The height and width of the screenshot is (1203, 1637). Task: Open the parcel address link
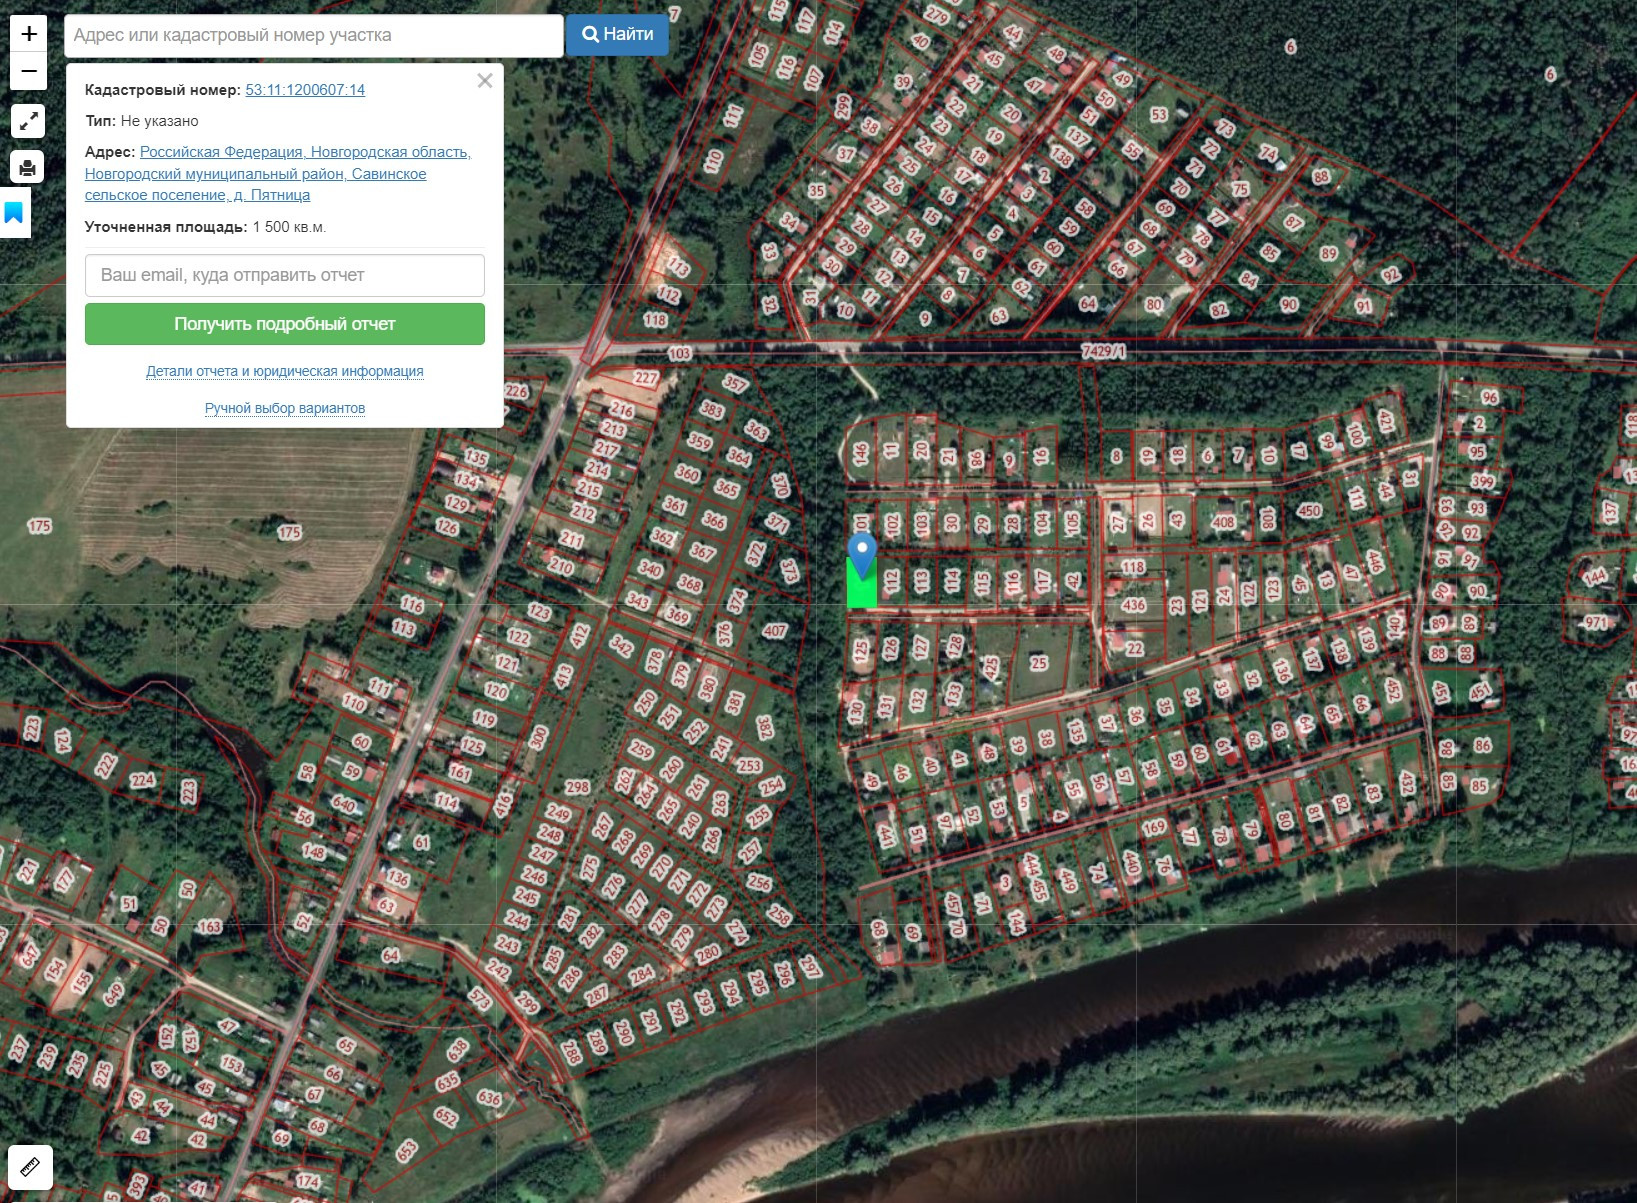coord(278,173)
